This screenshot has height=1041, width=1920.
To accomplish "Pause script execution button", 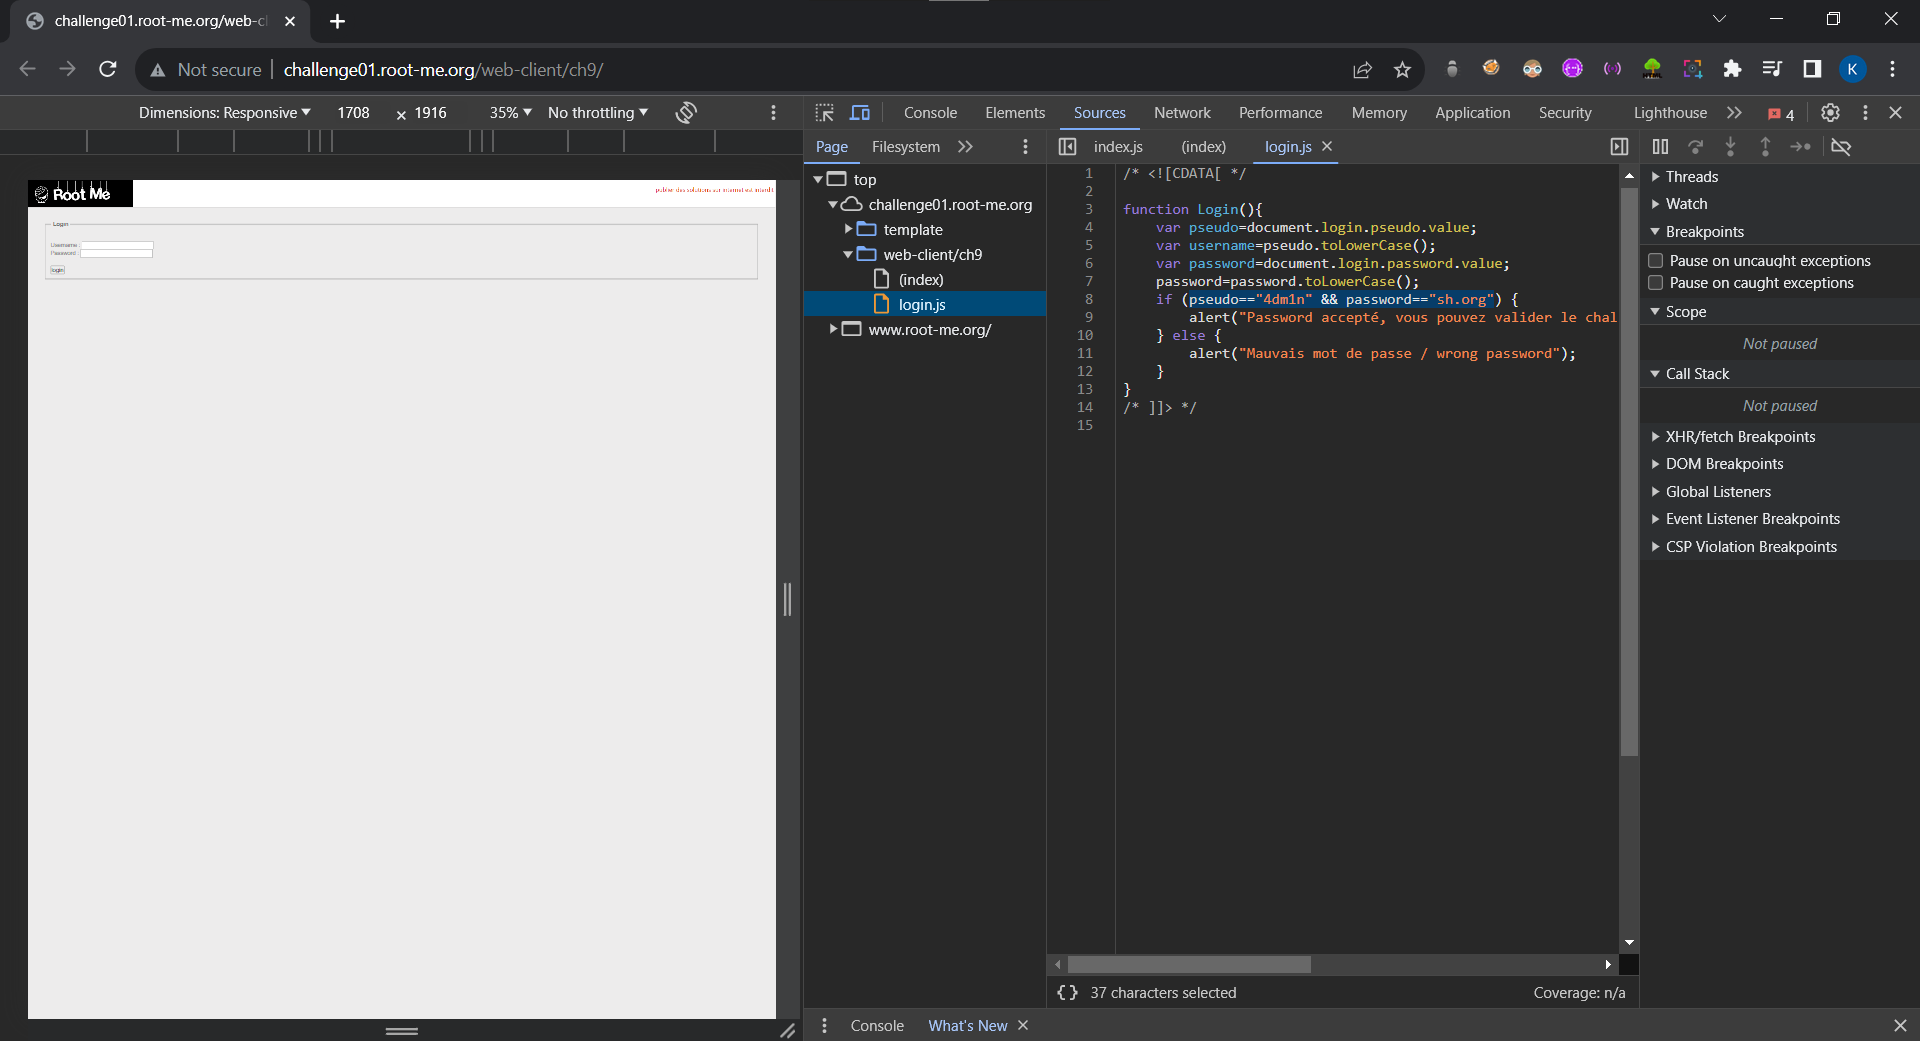I will pyautogui.click(x=1660, y=147).
